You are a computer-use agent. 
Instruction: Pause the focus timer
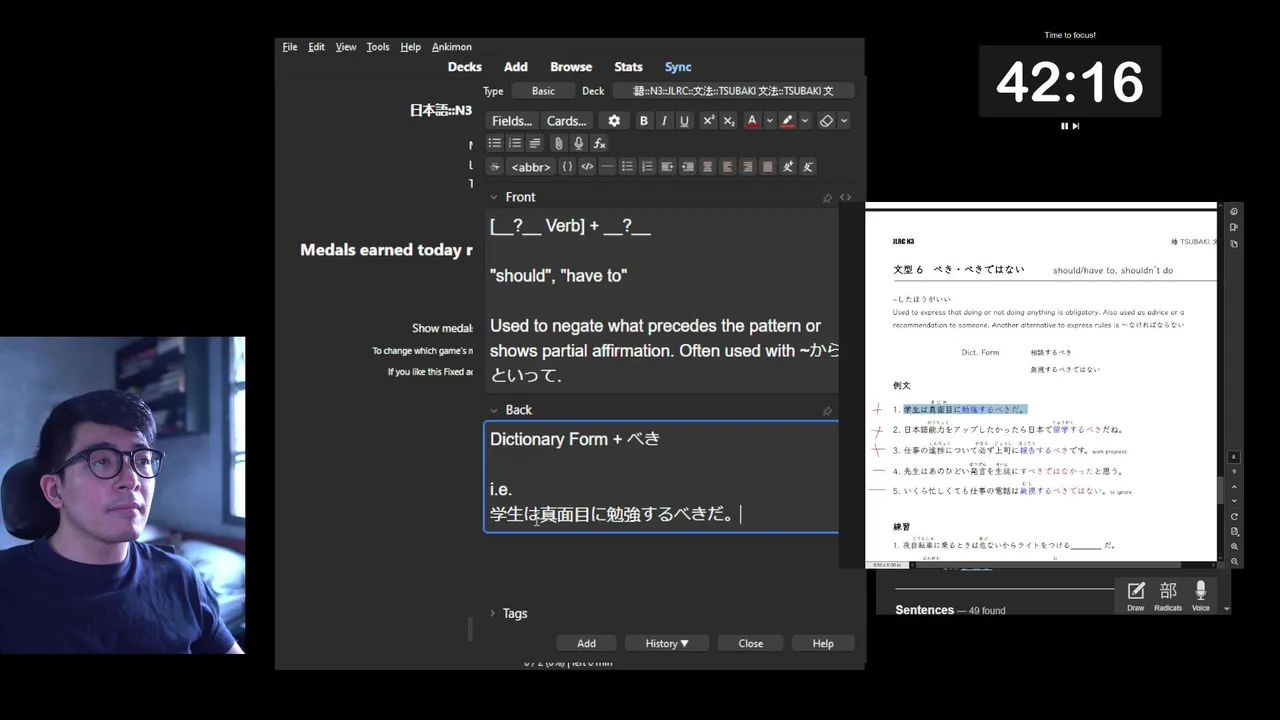tap(1064, 126)
